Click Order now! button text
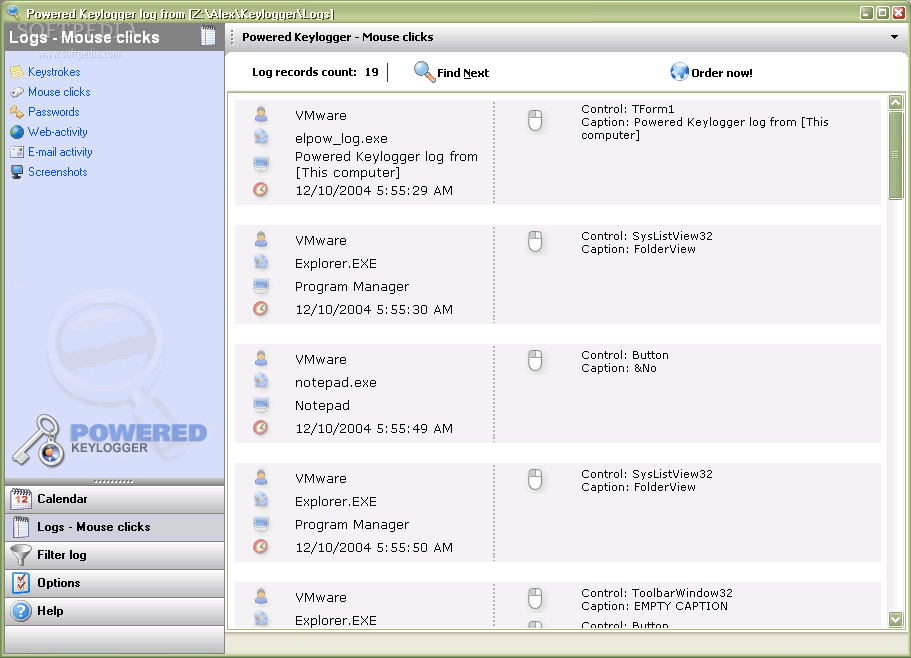The image size is (911, 658). coord(722,73)
